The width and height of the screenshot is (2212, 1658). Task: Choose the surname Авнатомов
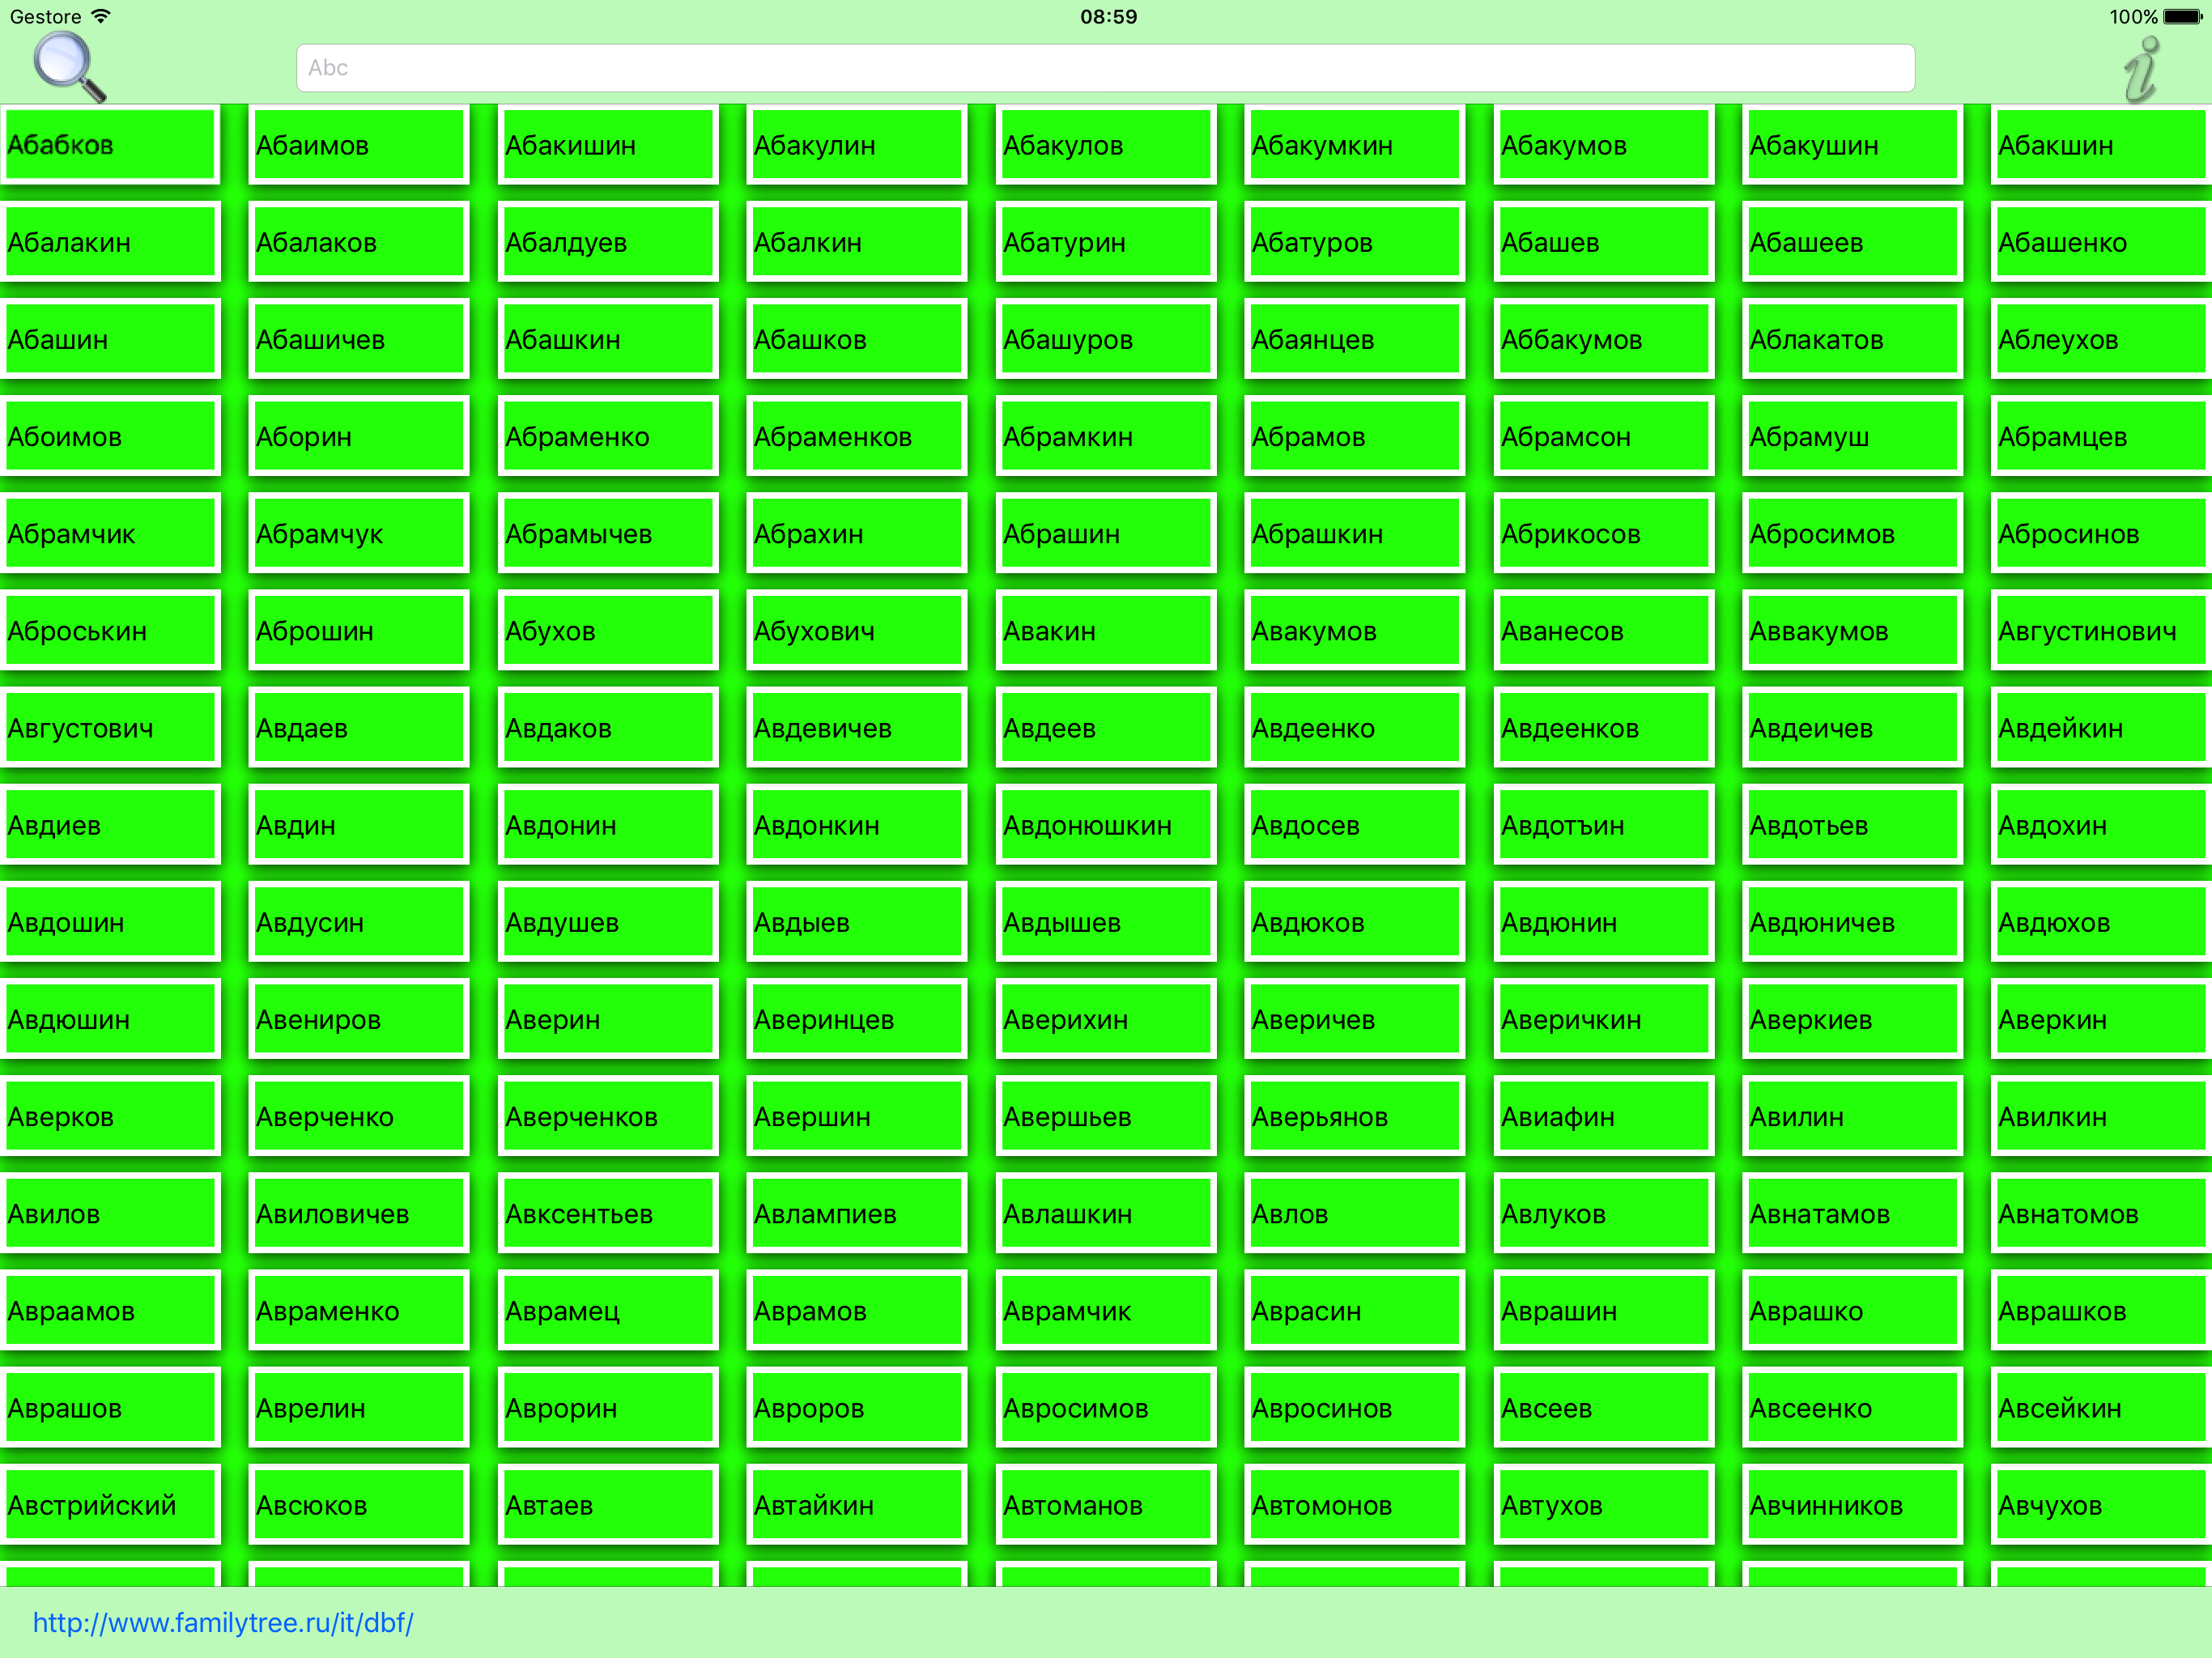[x=2101, y=1213]
